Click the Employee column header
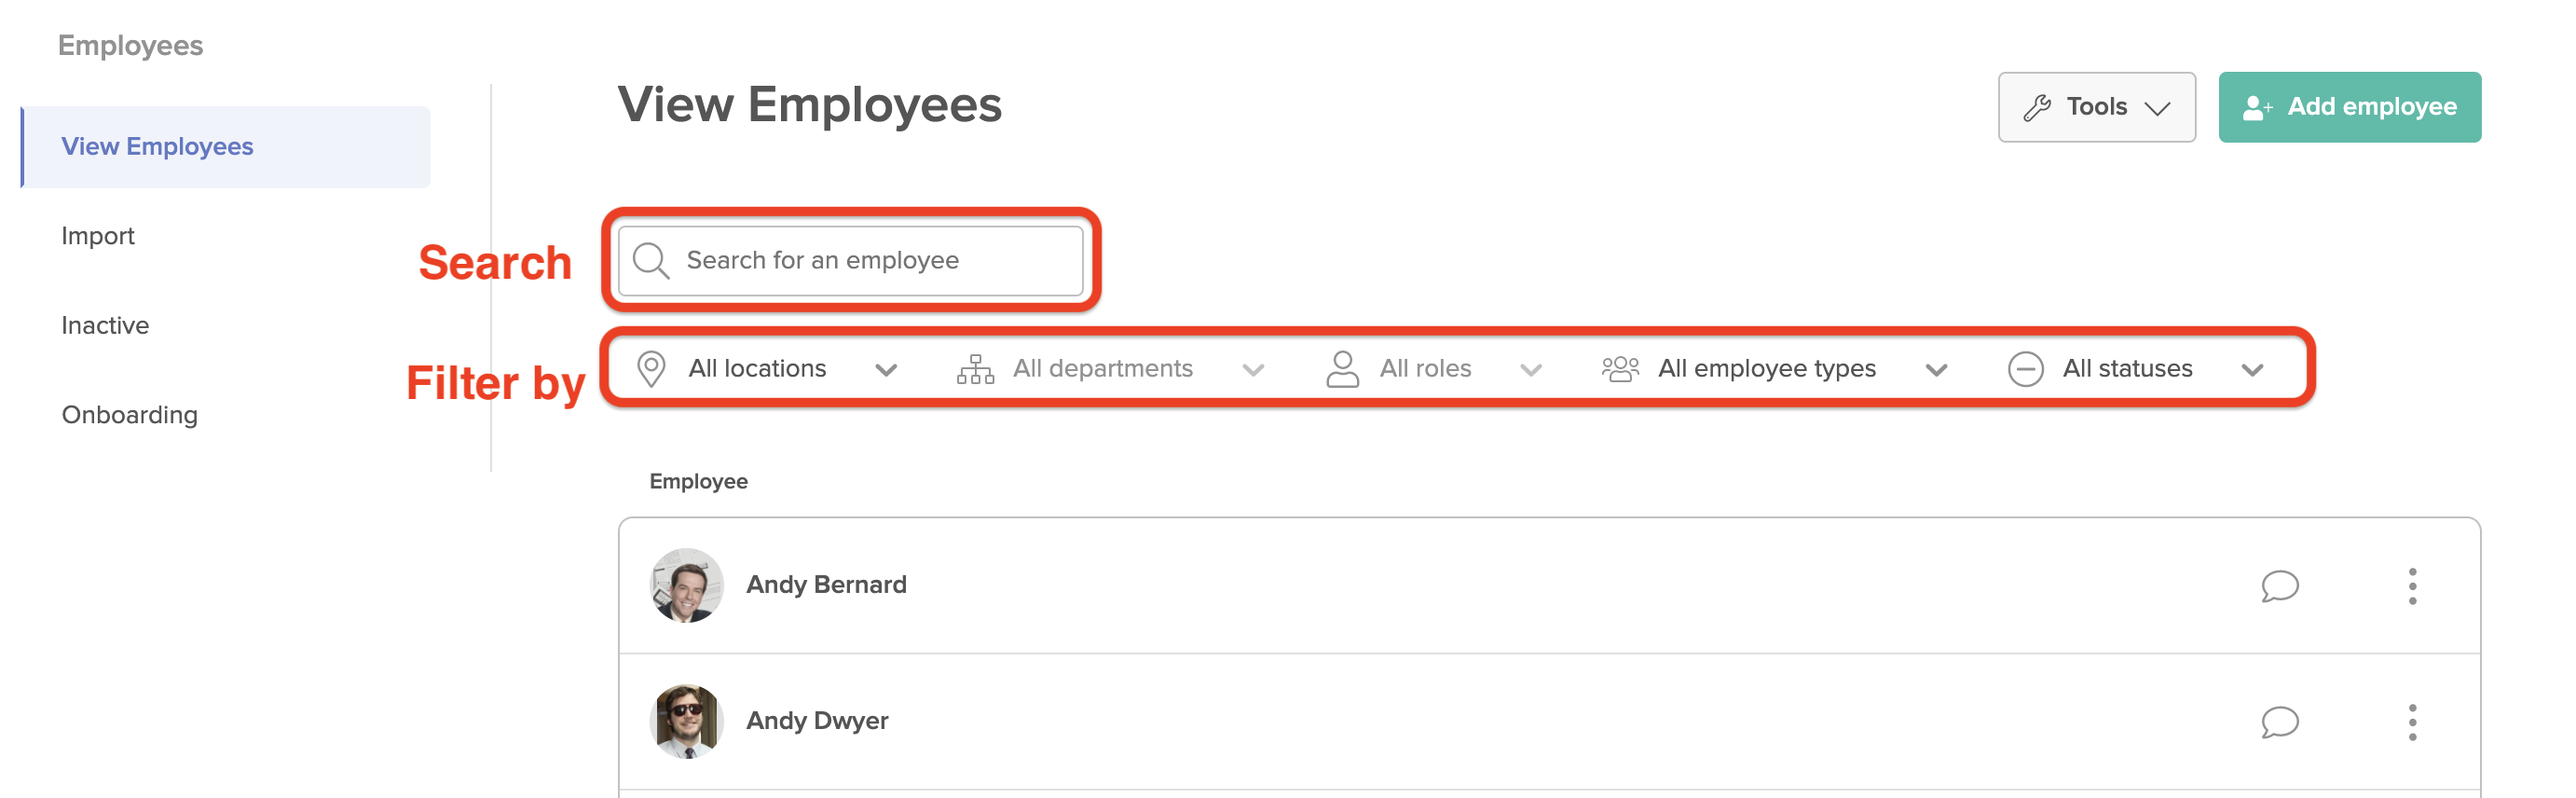This screenshot has height=798, width=2576. (698, 482)
